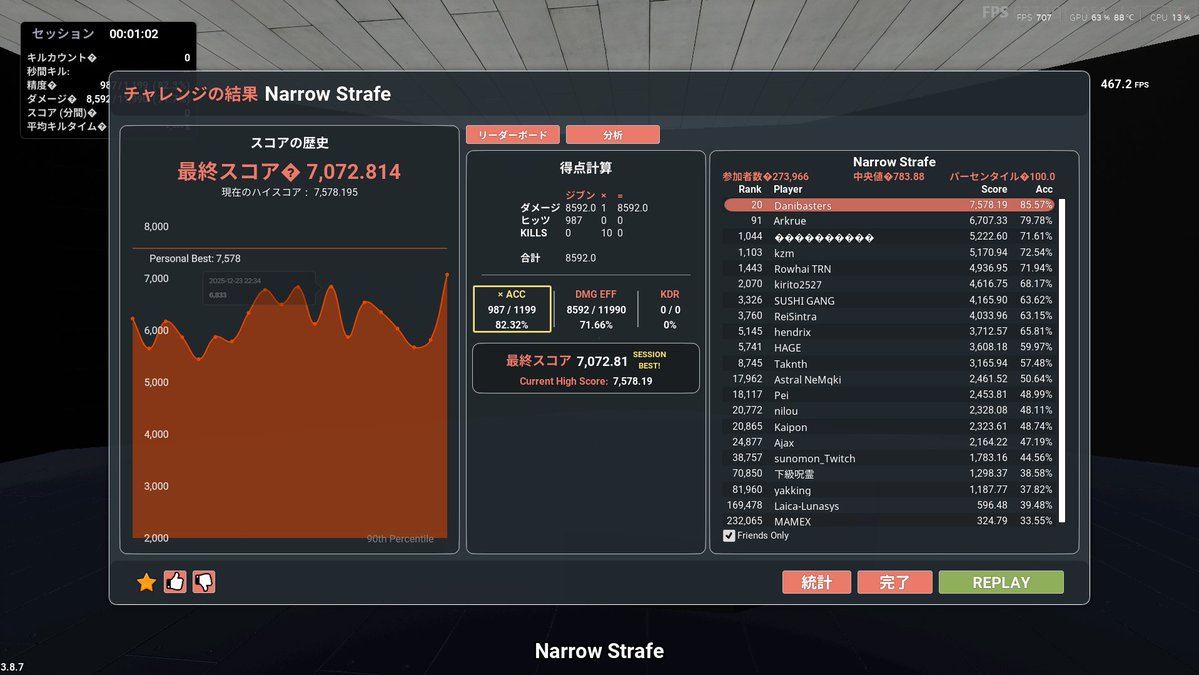Image resolution: width=1199 pixels, height=675 pixels.
Task: Click the green REPLAY button
Action: point(1001,583)
